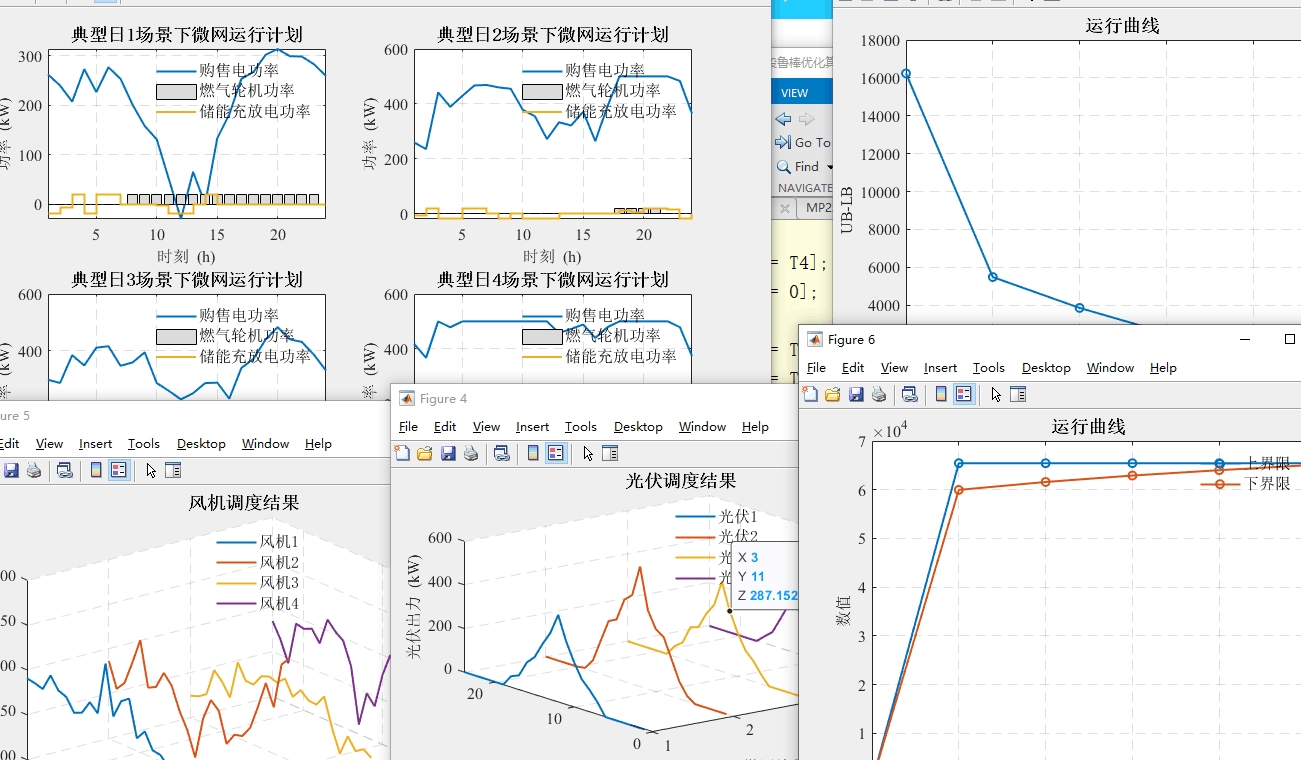Open the Insert menu in Figure 4
Image resolution: width=1301 pixels, height=760 pixels.
(532, 427)
